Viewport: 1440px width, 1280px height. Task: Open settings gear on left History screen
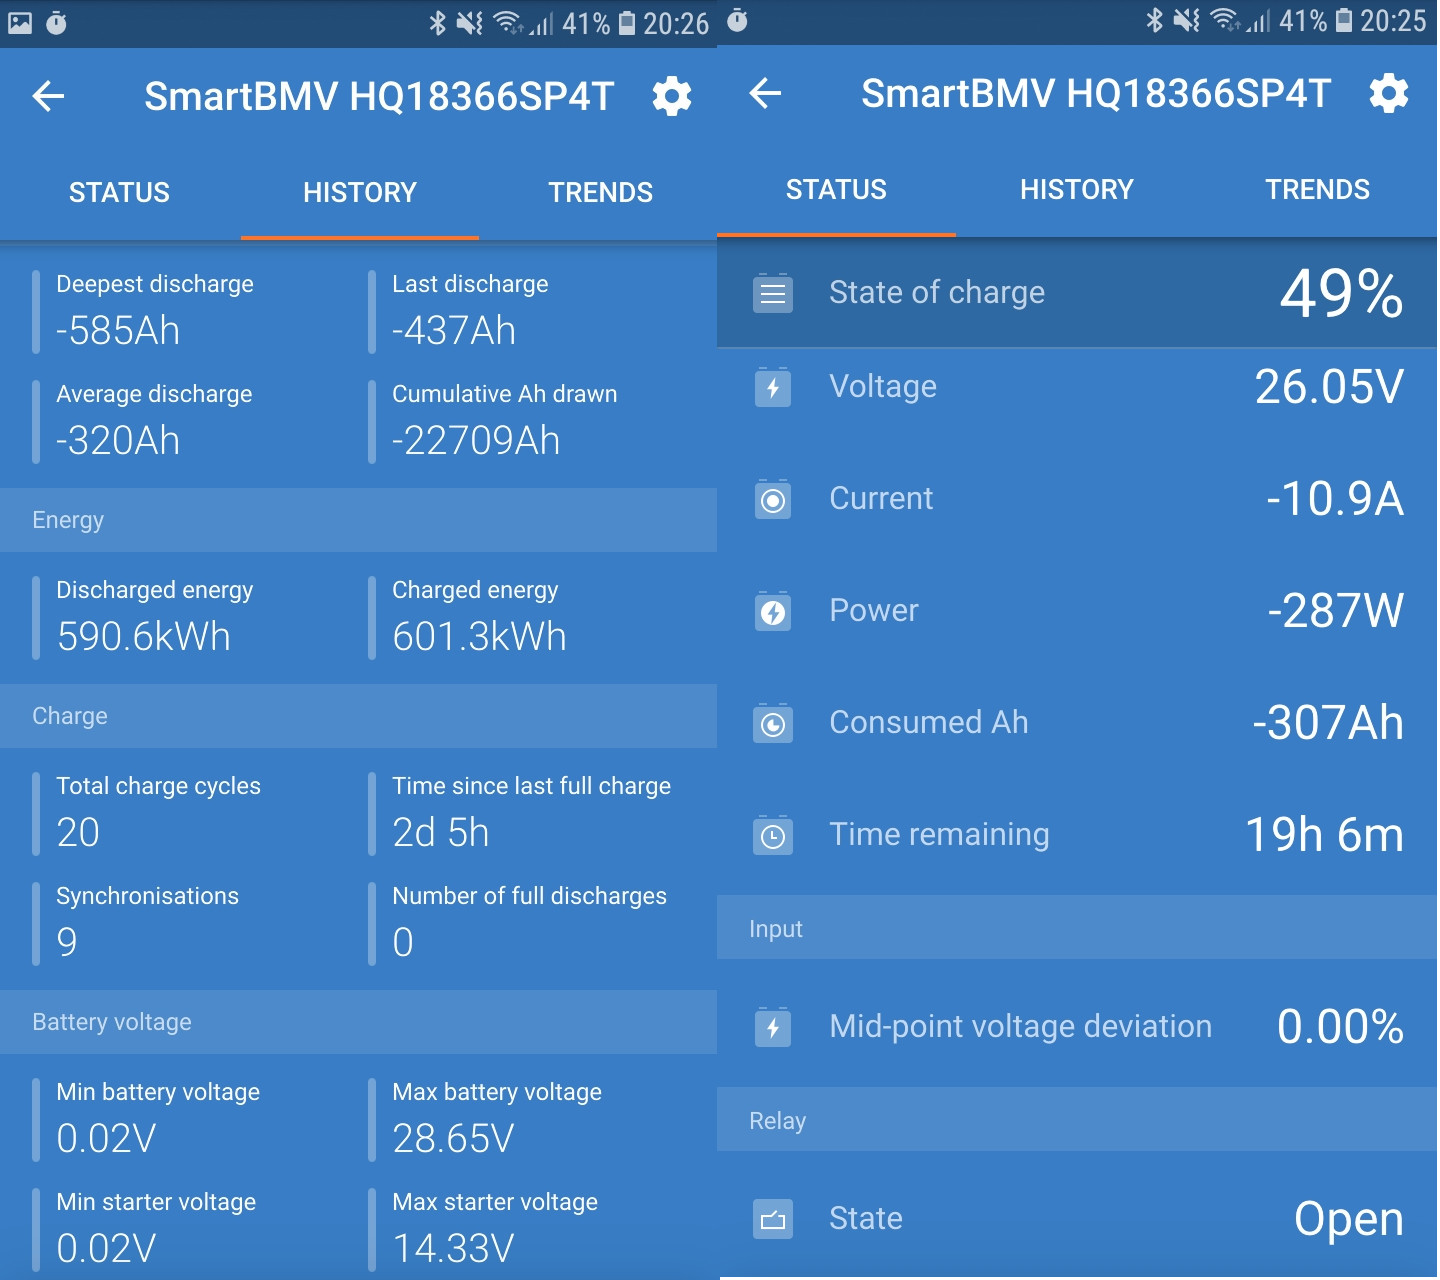pos(672,96)
